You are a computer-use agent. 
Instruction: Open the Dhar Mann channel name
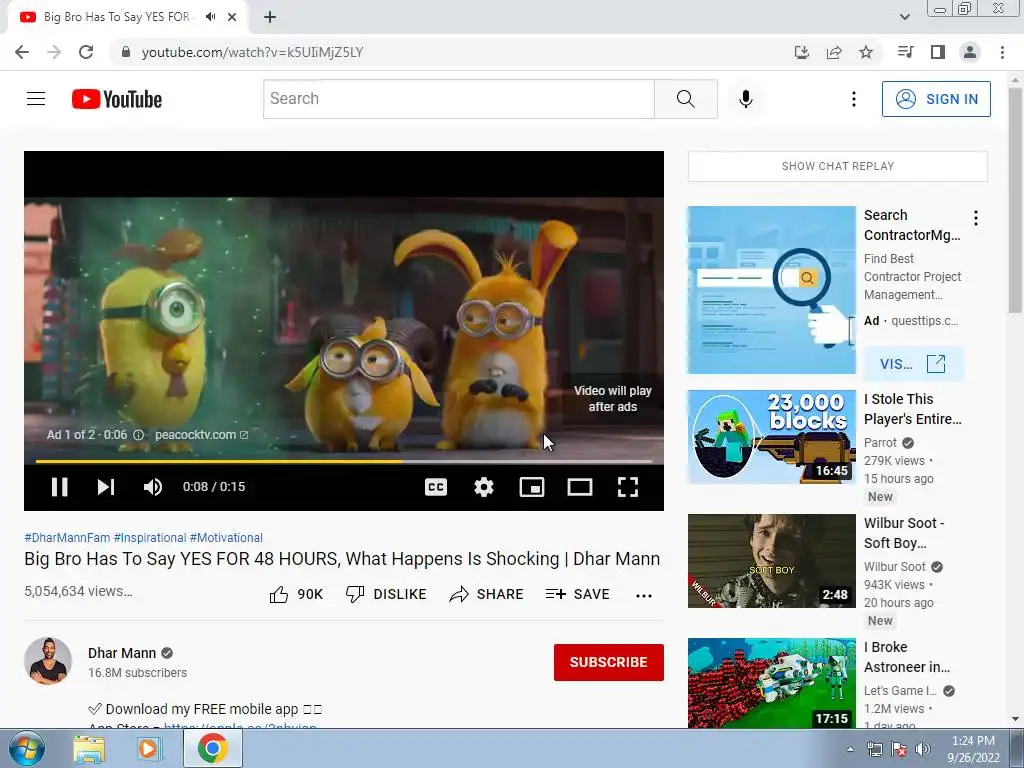tap(122, 653)
